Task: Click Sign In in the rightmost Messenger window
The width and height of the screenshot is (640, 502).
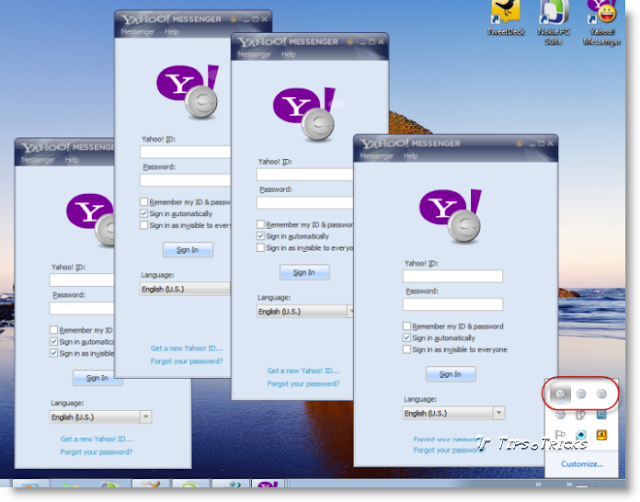Action: tap(451, 374)
